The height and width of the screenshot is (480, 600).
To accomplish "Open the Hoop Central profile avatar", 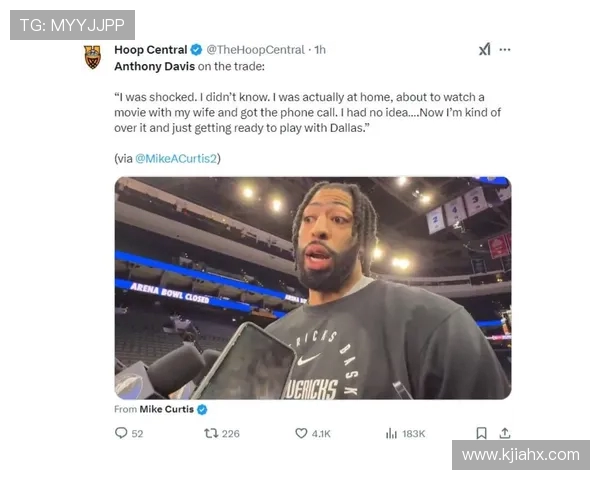I will click(93, 57).
